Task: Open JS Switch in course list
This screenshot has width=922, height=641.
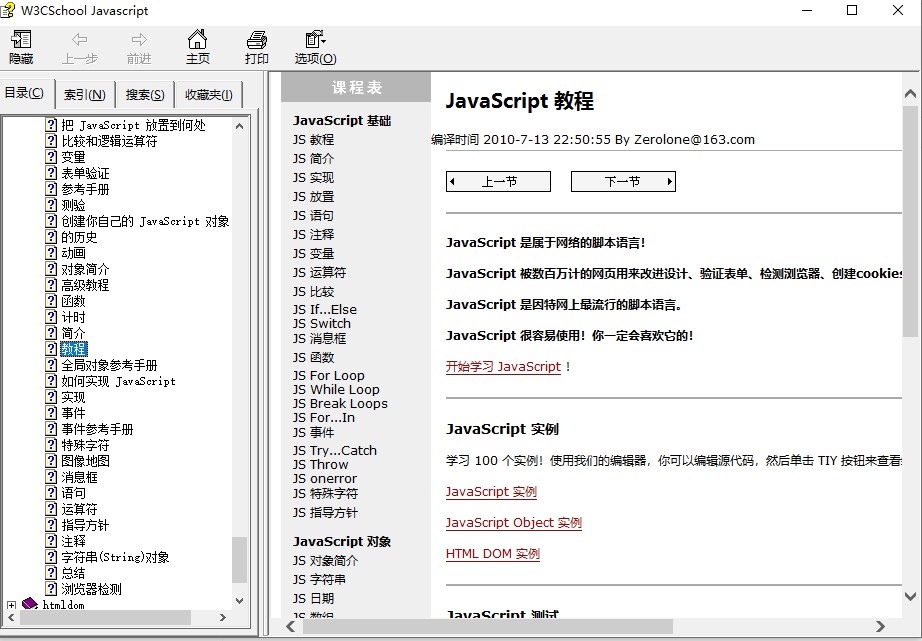Action: click(322, 323)
